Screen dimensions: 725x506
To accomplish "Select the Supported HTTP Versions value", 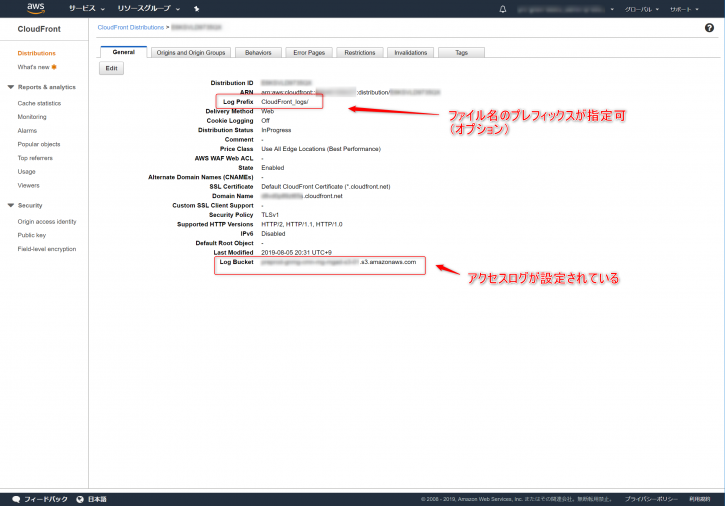I will click(302, 224).
